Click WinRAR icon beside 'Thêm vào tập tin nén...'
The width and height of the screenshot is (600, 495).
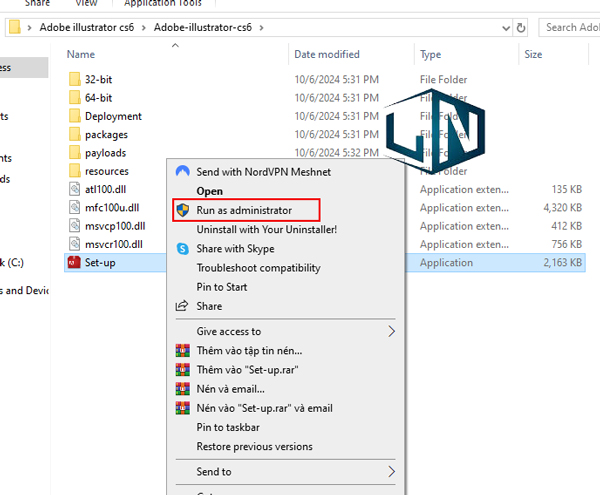pos(183,350)
